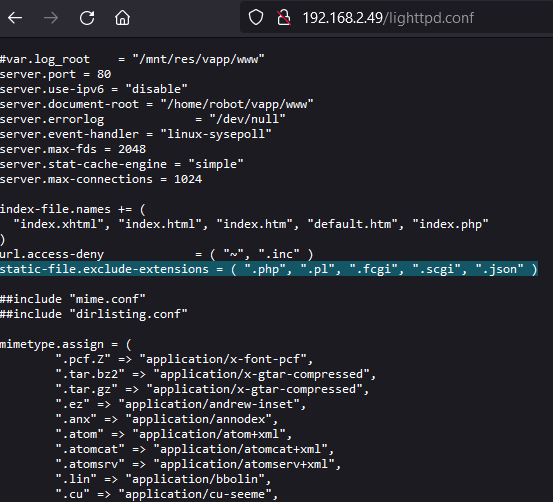Click the ".cu" cu-seeme line
This screenshot has height=502, width=553.
[x=167, y=494]
